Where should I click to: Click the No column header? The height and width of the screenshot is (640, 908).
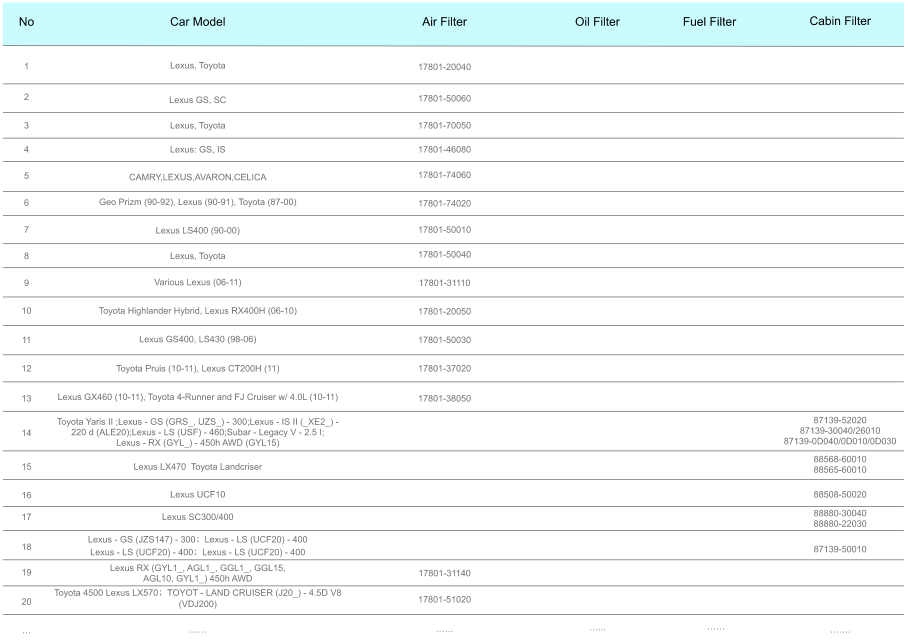click(x=26, y=22)
